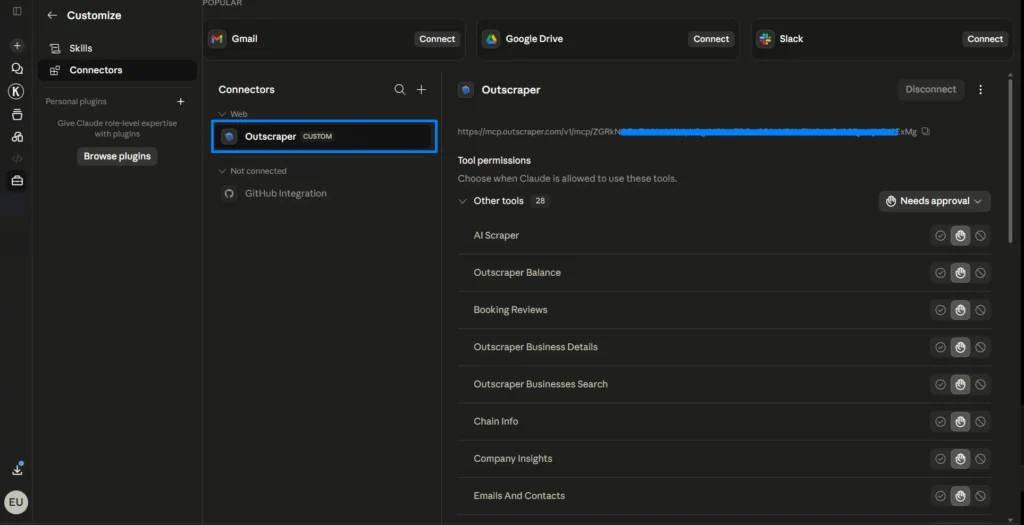Screen dimensions: 1024x525
Task: Open the linked circles icon in sidebar
Action: point(17,136)
